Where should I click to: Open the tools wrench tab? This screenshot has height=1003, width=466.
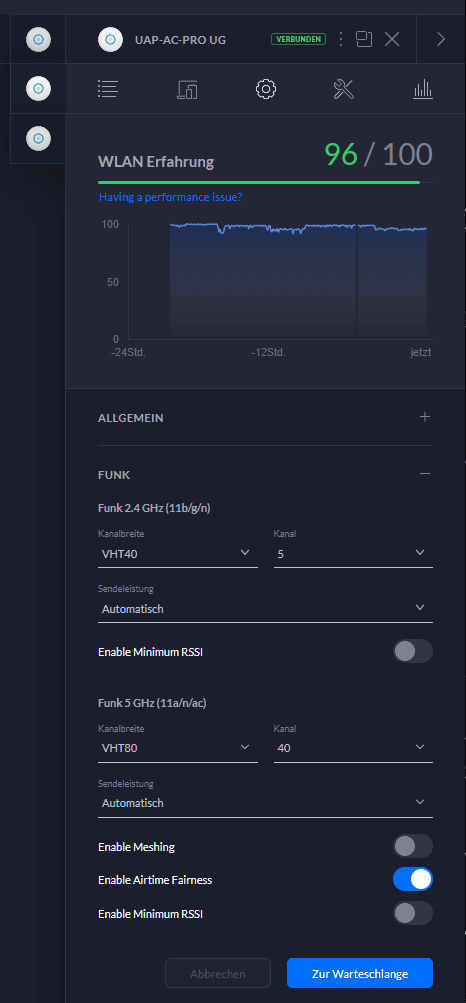(344, 89)
